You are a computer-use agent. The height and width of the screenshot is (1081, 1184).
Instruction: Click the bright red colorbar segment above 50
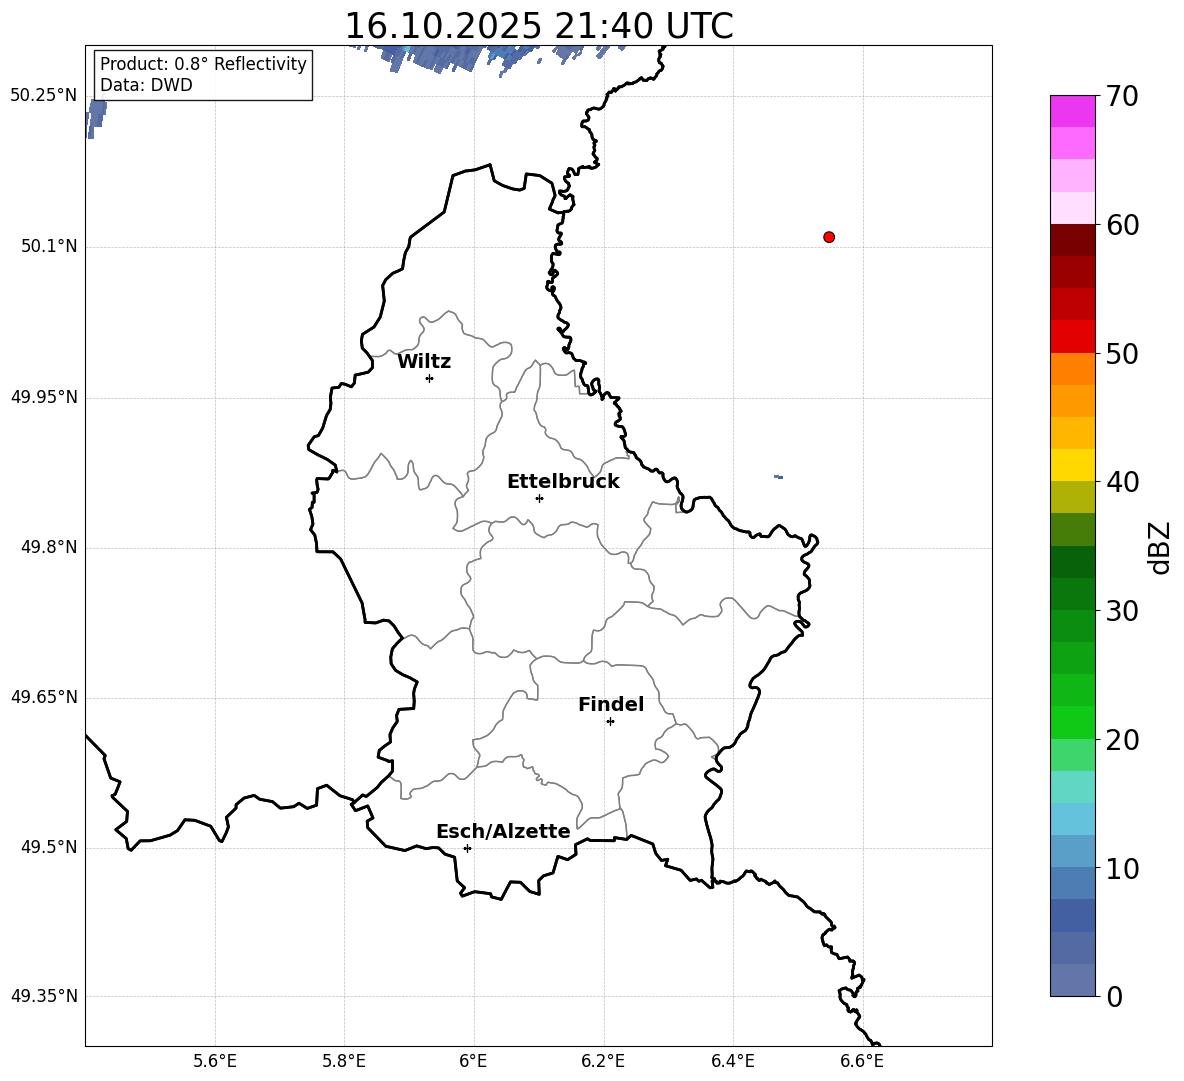point(1072,337)
